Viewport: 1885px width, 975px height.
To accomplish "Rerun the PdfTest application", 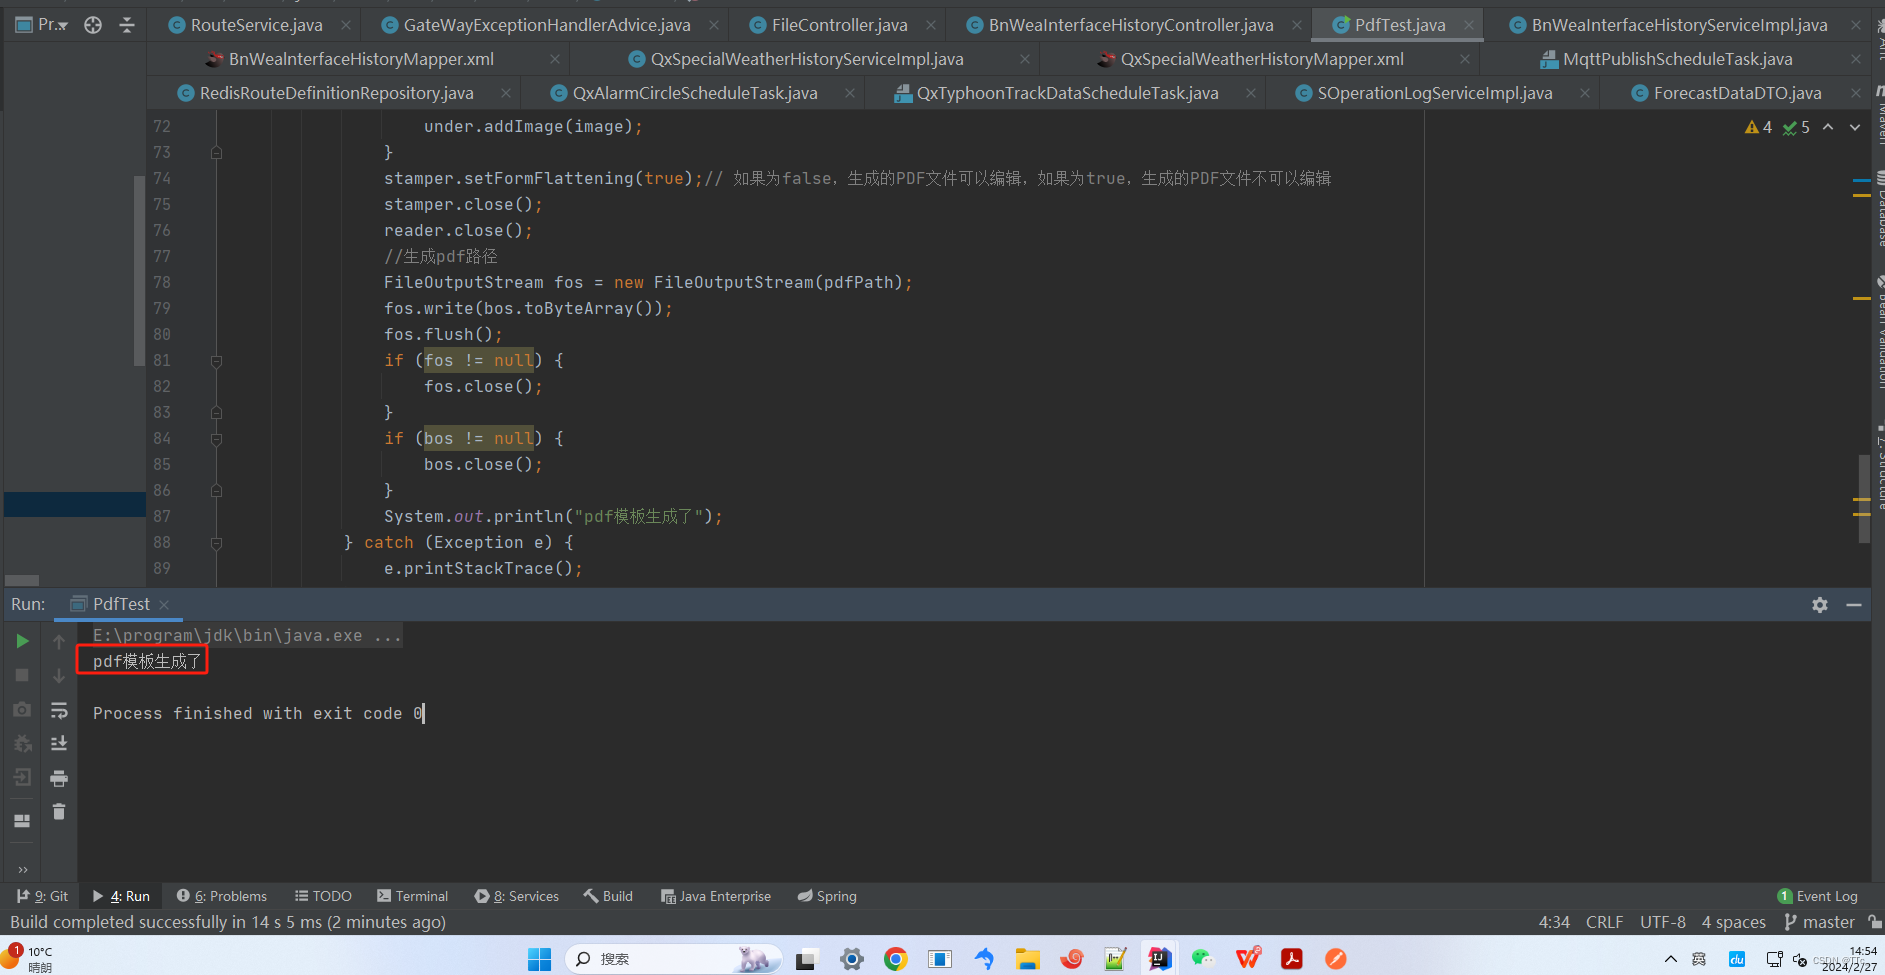I will click(22, 641).
